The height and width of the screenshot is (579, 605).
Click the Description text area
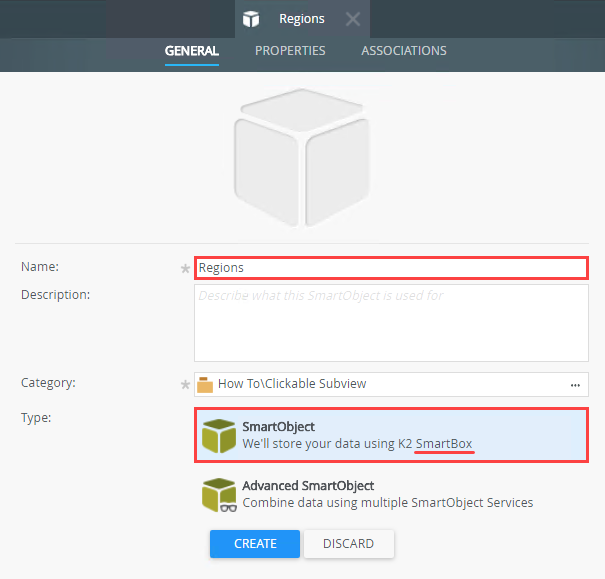pyautogui.click(x=391, y=323)
